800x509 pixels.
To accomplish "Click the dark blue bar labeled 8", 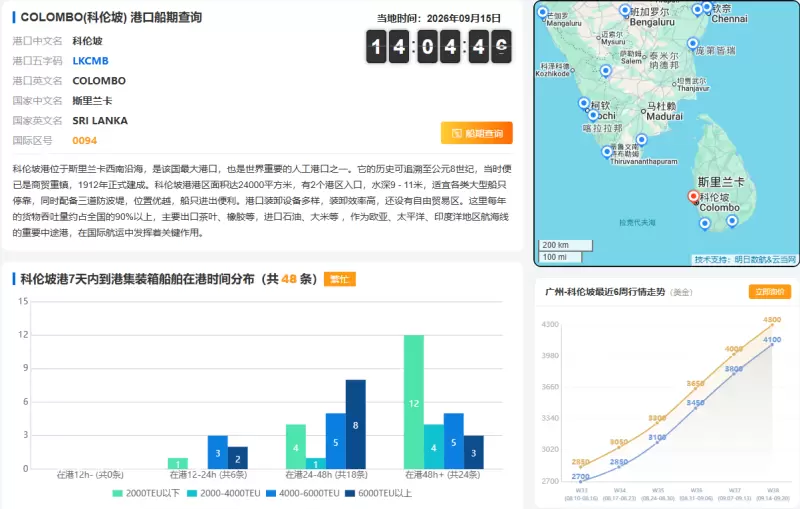I will pos(356,424).
